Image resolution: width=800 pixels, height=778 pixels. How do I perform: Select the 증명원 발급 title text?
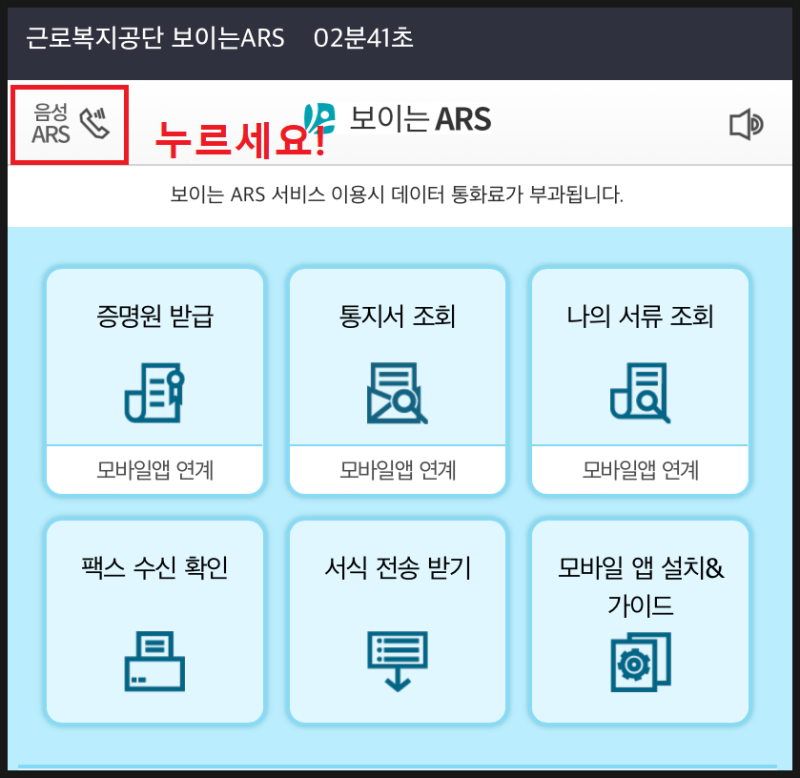point(155,316)
